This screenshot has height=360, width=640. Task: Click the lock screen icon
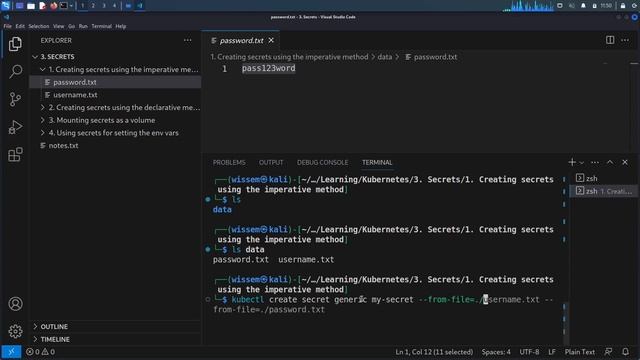623,6
